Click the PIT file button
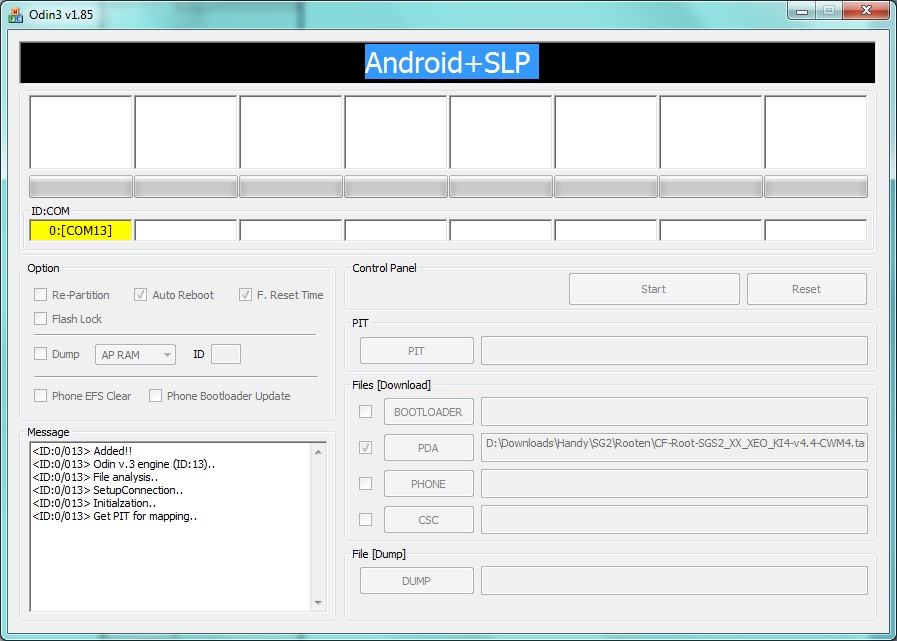 (x=416, y=351)
